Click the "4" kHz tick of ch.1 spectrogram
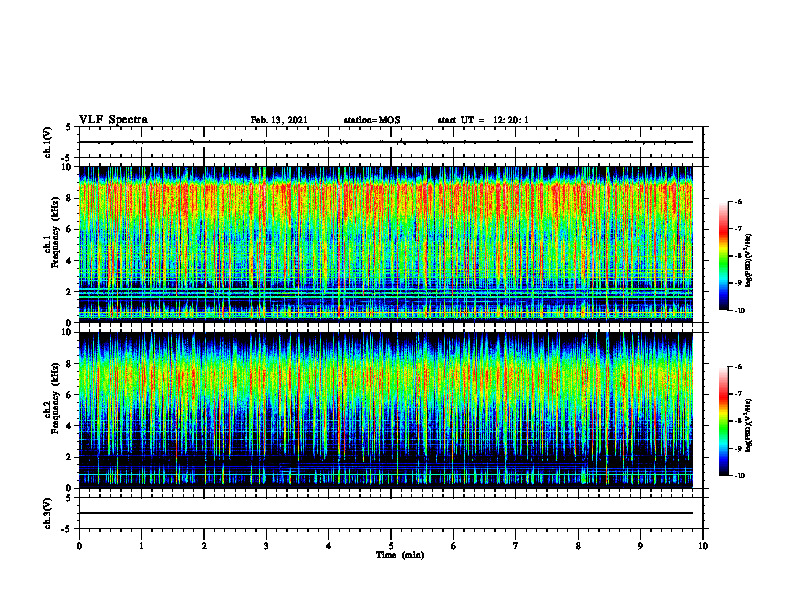This screenshot has width=792, height=612. pyautogui.click(x=70, y=261)
